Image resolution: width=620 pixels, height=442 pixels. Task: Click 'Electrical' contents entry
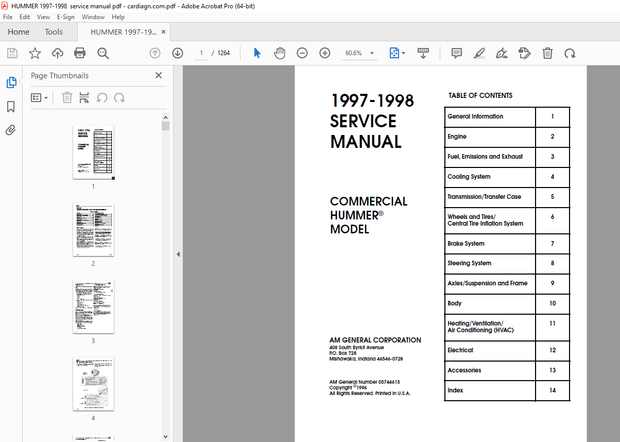coord(460,350)
